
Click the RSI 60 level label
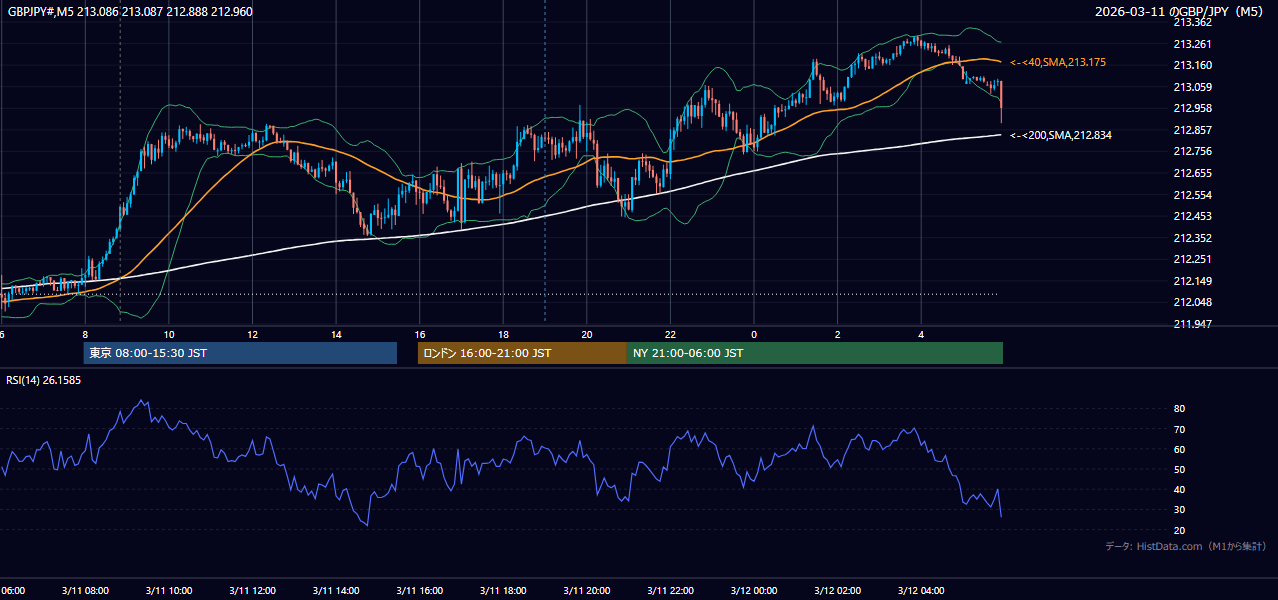(1179, 449)
